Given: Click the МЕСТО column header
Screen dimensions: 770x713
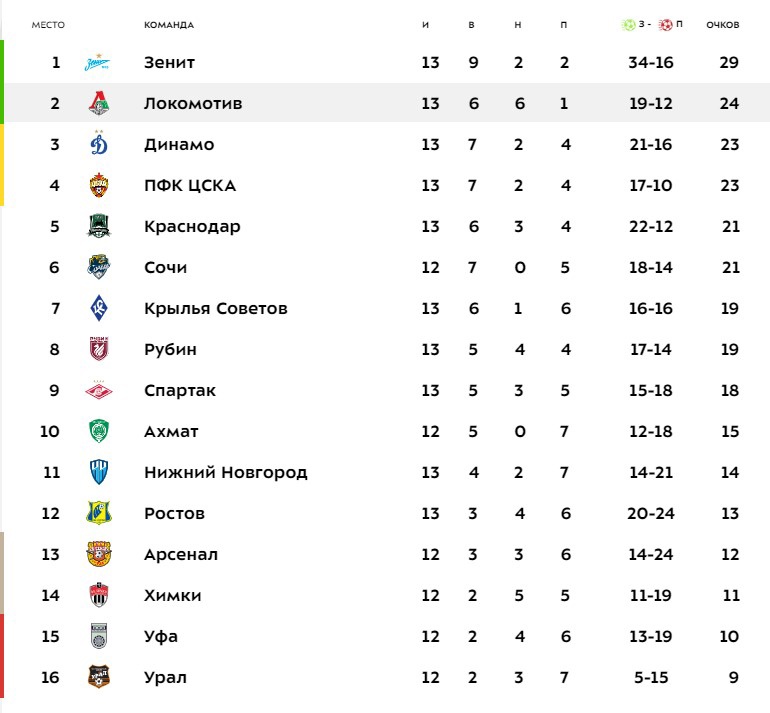Looking at the screenshot, I should 48,24.
